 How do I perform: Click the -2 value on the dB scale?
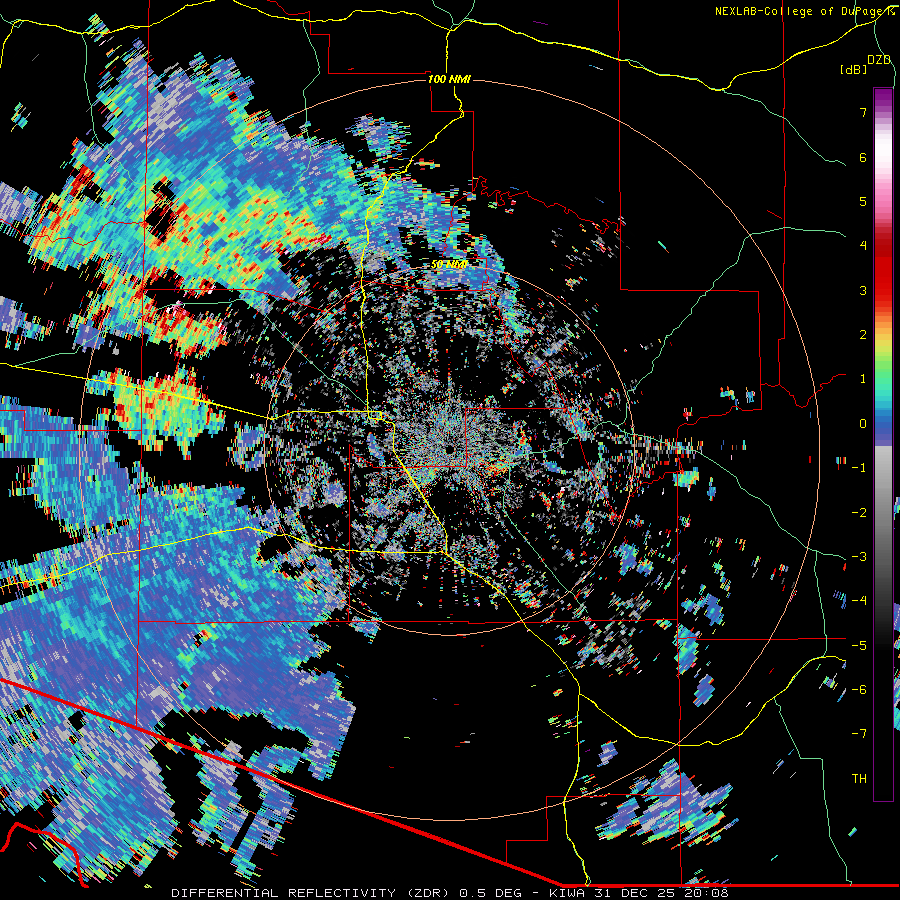click(x=859, y=513)
